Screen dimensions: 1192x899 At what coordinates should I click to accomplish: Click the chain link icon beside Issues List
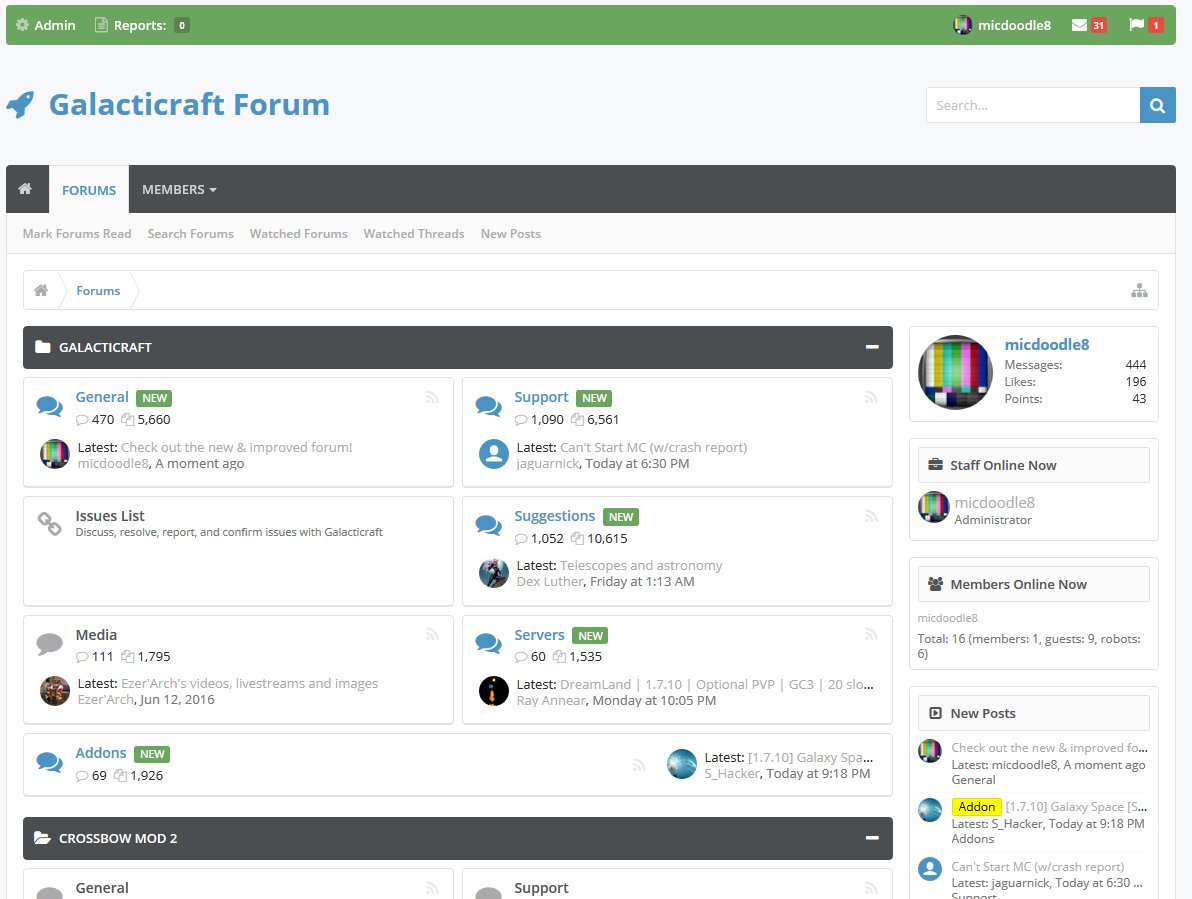[x=49, y=523]
